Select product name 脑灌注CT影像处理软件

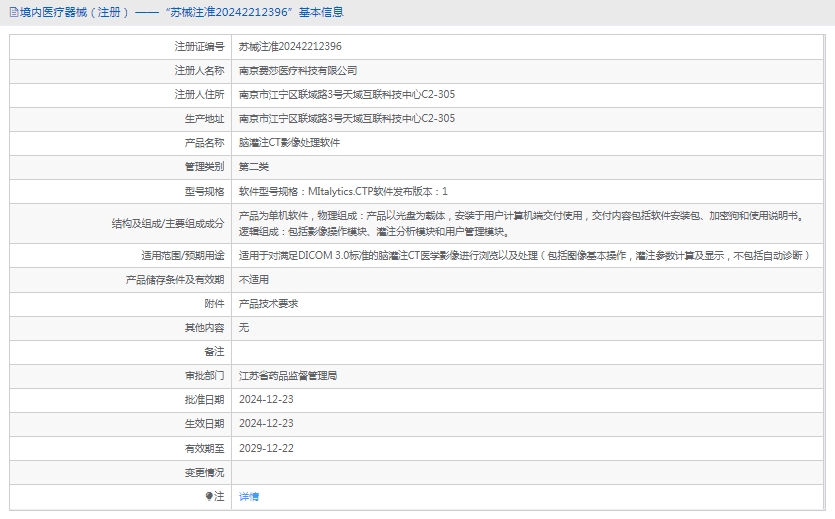(x=289, y=143)
